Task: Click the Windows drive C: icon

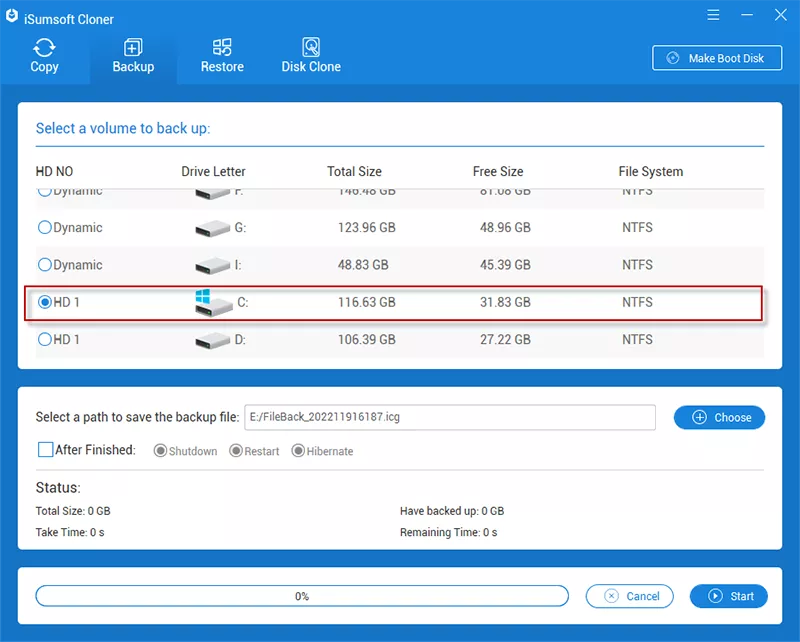Action: click(211, 303)
